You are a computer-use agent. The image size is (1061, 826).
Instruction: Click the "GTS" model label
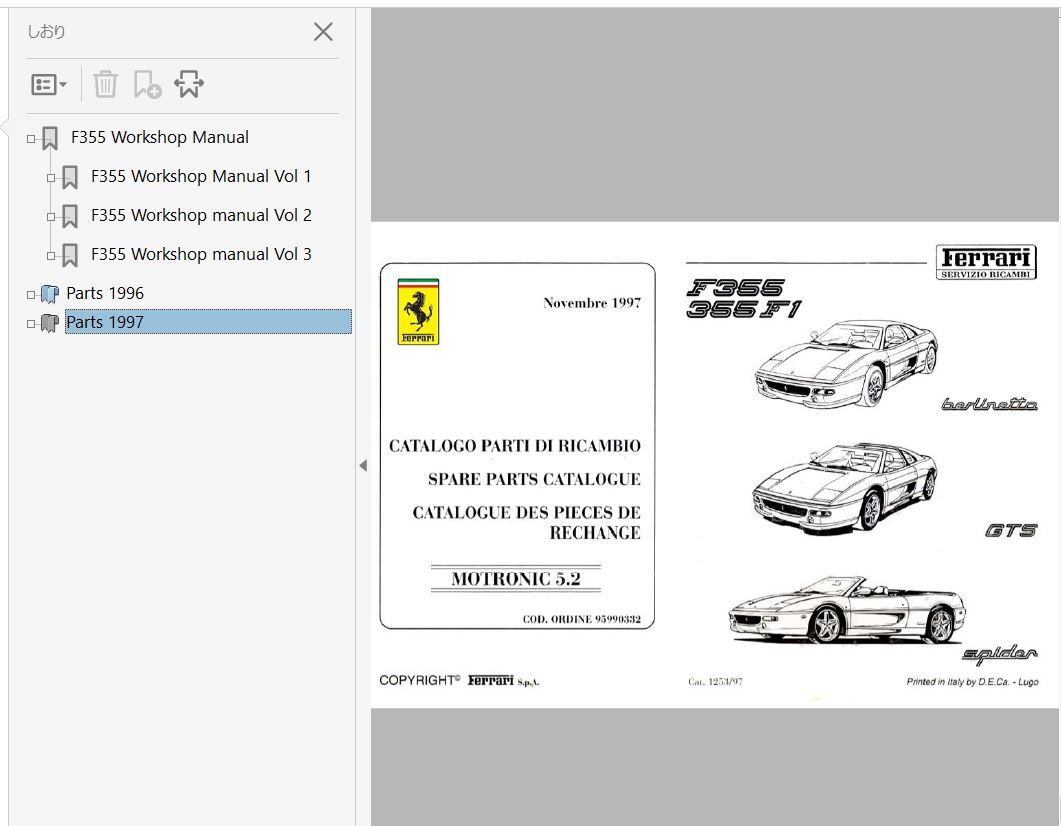1011,530
